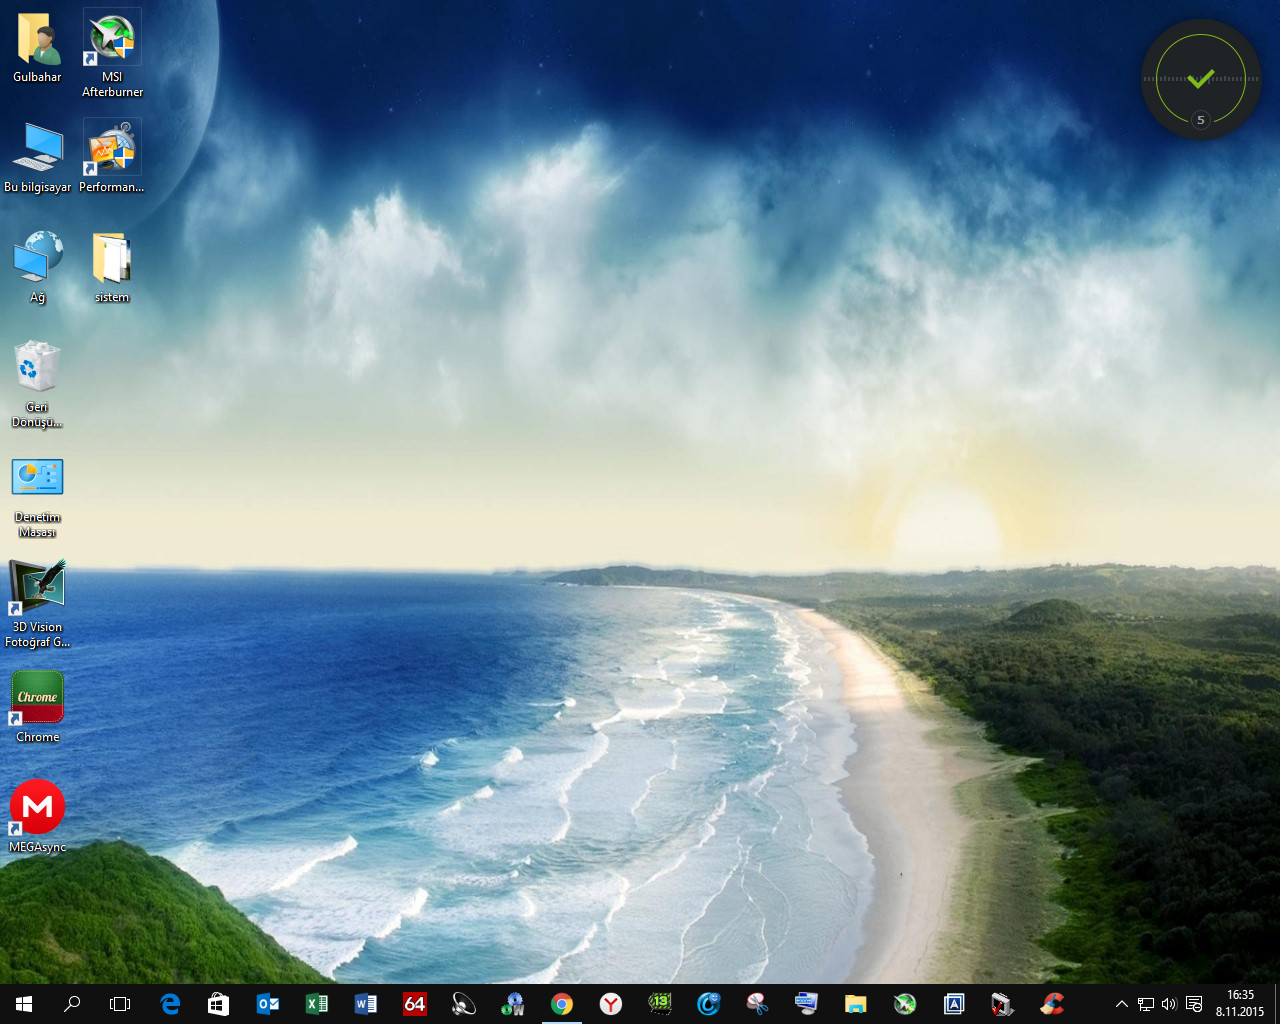The width and height of the screenshot is (1280, 1024).
Task: Select the sistem folder on the desktop
Action: tap(112, 267)
